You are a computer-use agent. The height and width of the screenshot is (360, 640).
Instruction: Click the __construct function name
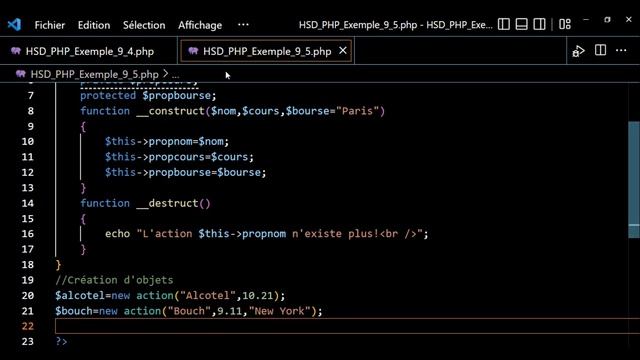170,111
